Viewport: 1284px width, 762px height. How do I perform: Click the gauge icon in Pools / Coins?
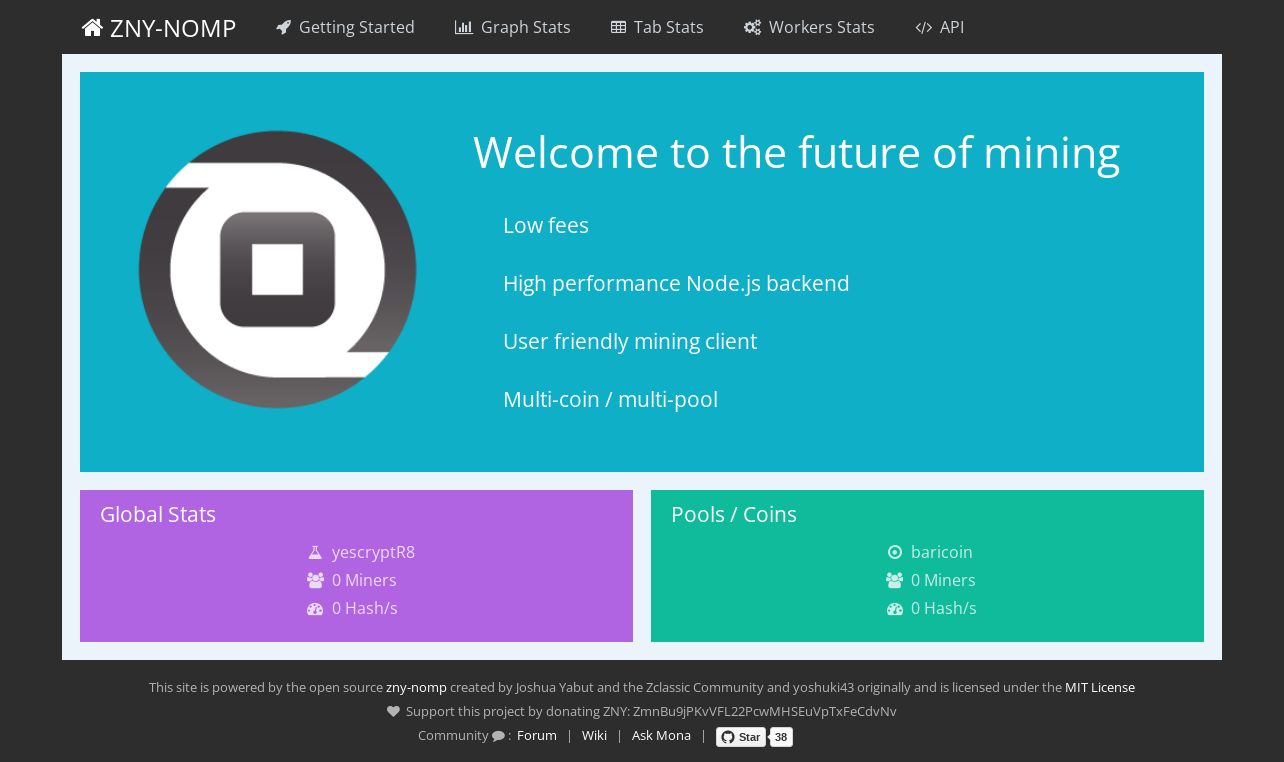pos(895,608)
